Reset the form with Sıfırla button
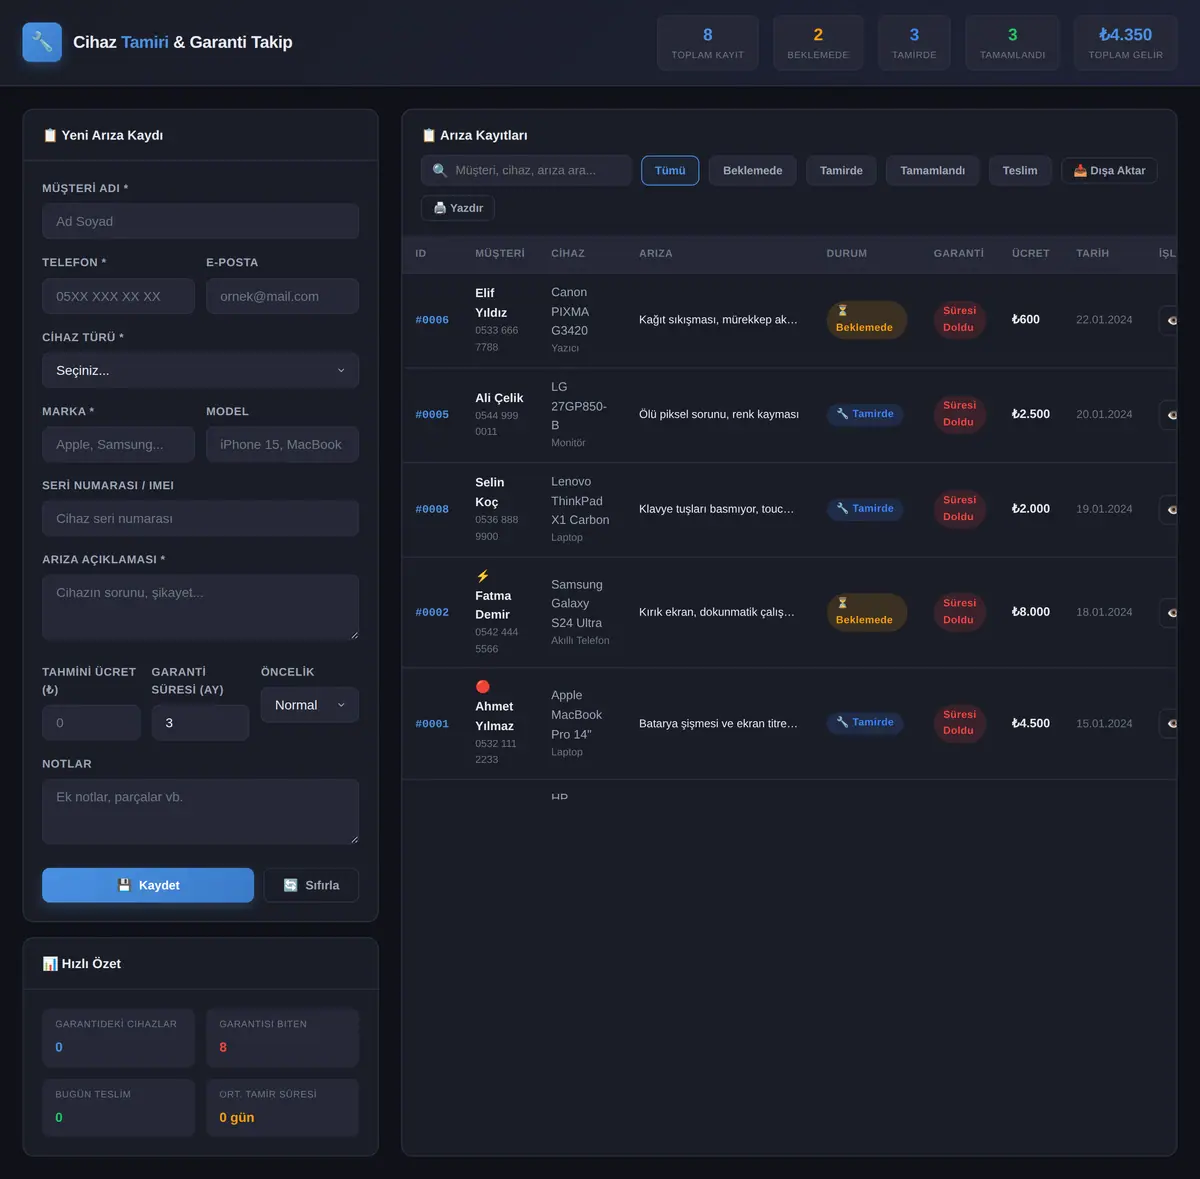Screen dimensions: 1200x1179 tap(311, 885)
